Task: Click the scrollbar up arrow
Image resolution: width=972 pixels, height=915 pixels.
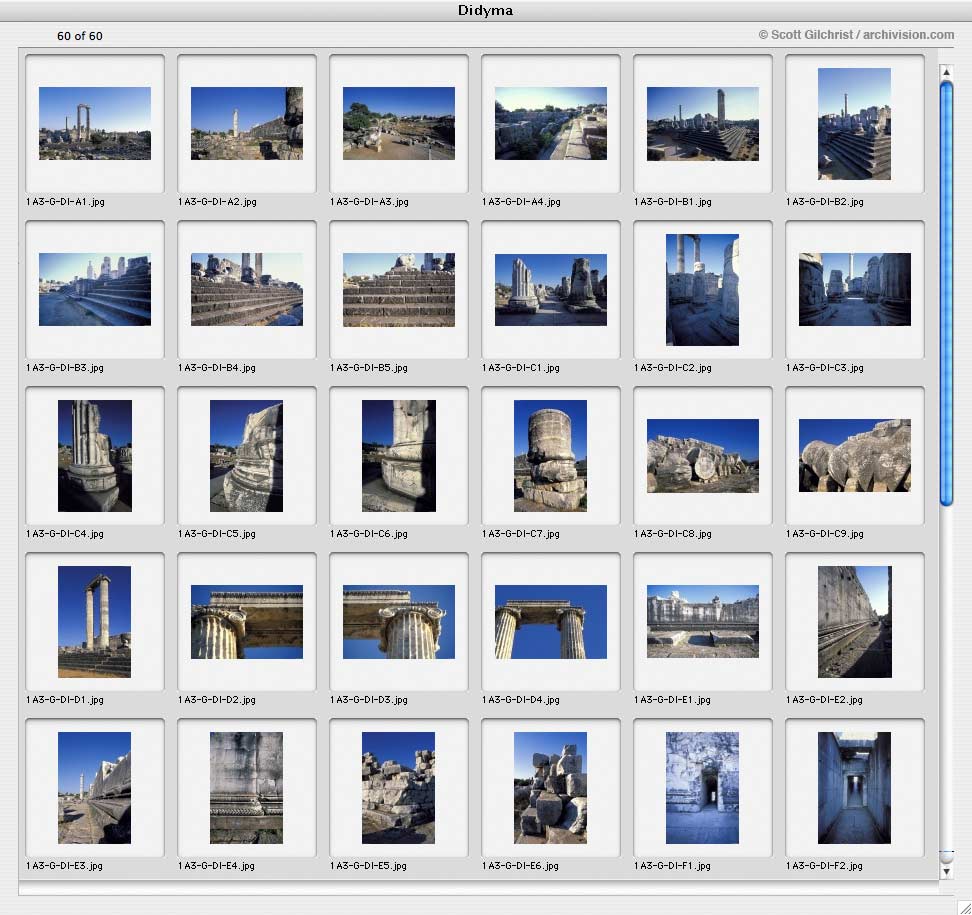Action: pyautogui.click(x=947, y=73)
